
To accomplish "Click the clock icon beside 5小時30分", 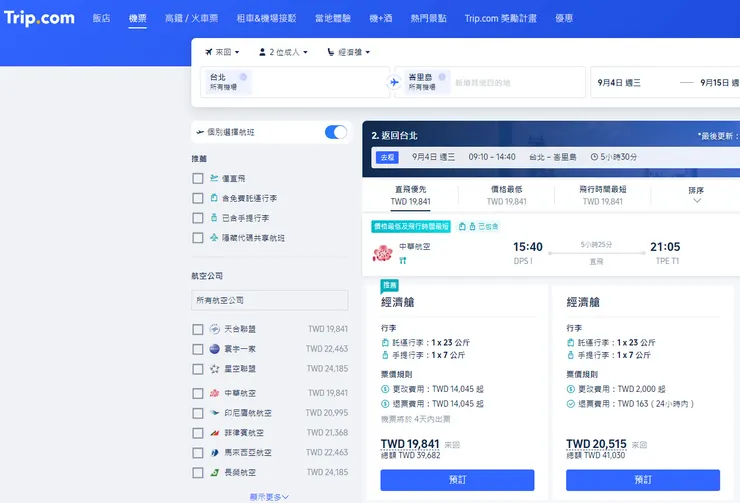I will [x=594, y=157].
